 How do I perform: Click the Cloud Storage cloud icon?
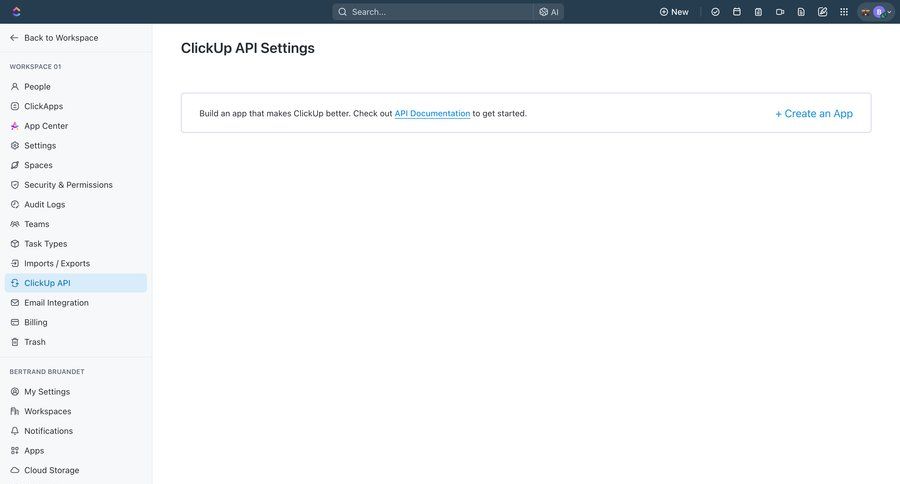pos(15,470)
